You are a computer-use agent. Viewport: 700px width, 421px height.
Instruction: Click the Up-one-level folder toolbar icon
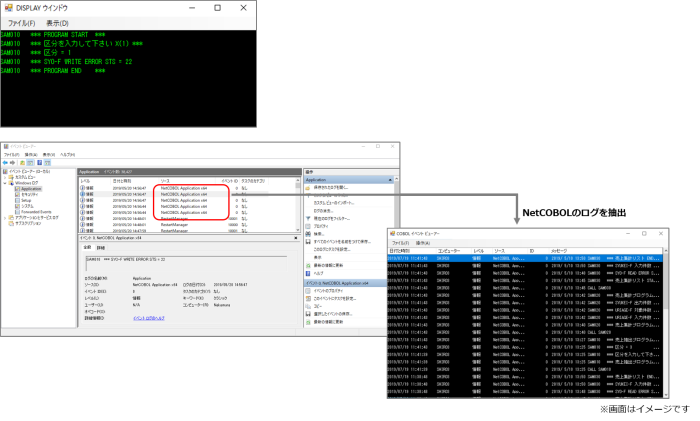[22, 163]
